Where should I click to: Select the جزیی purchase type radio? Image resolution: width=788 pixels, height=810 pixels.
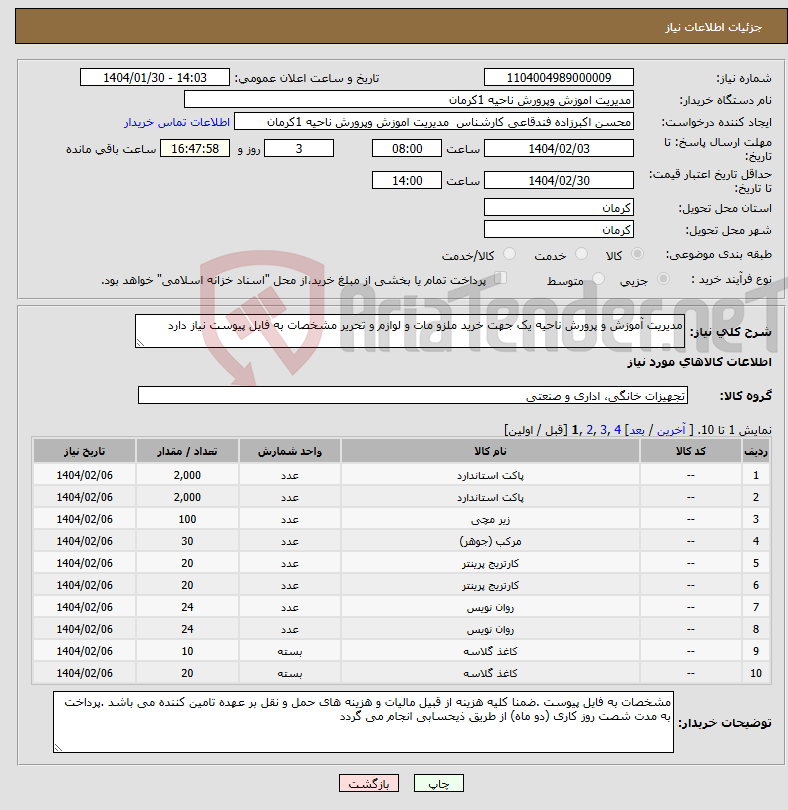[663, 279]
